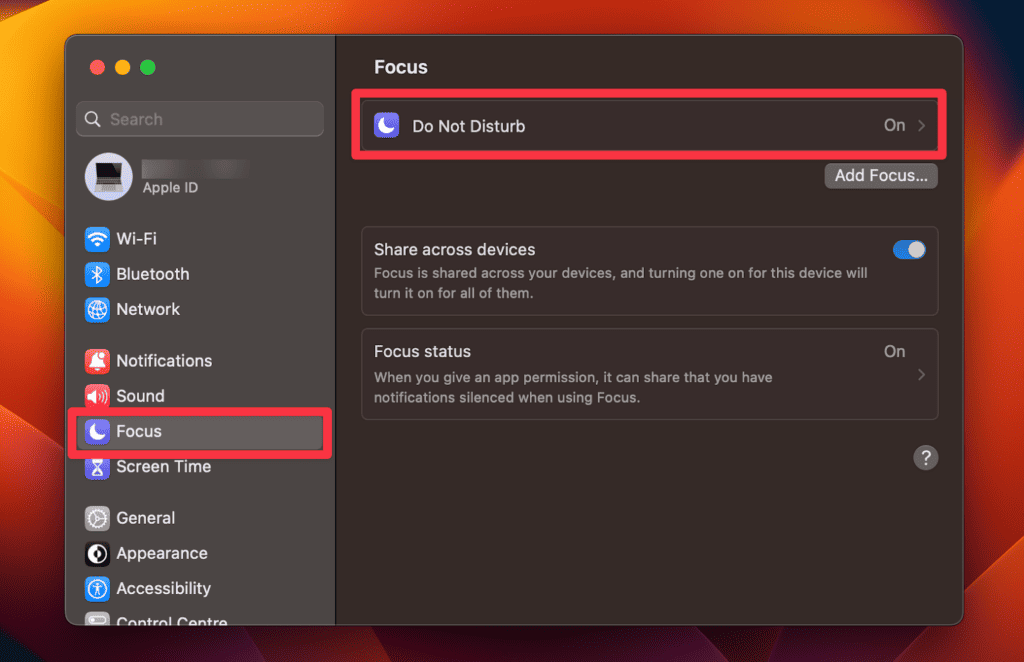Click the Network globe icon
The height and width of the screenshot is (662, 1024).
click(x=97, y=309)
